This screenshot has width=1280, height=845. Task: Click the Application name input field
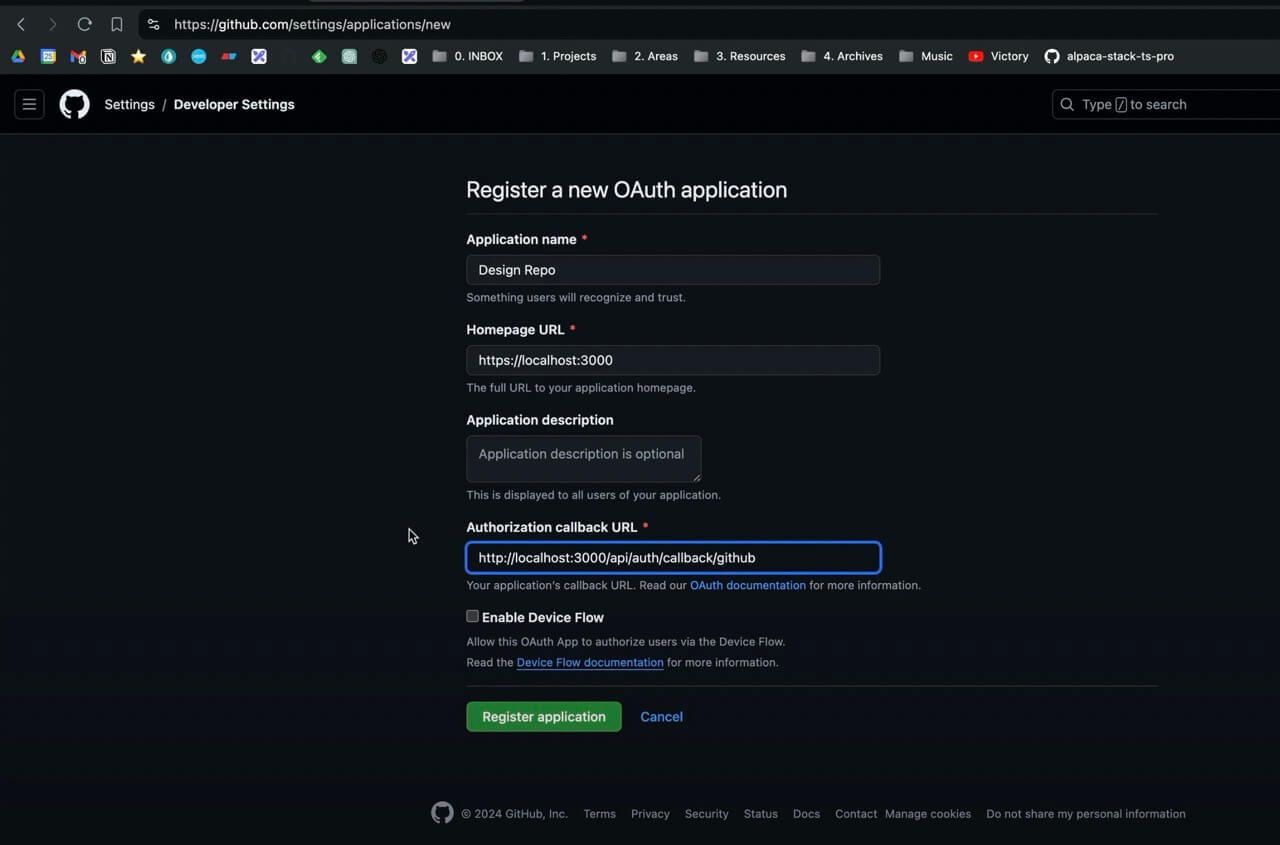pos(672,269)
